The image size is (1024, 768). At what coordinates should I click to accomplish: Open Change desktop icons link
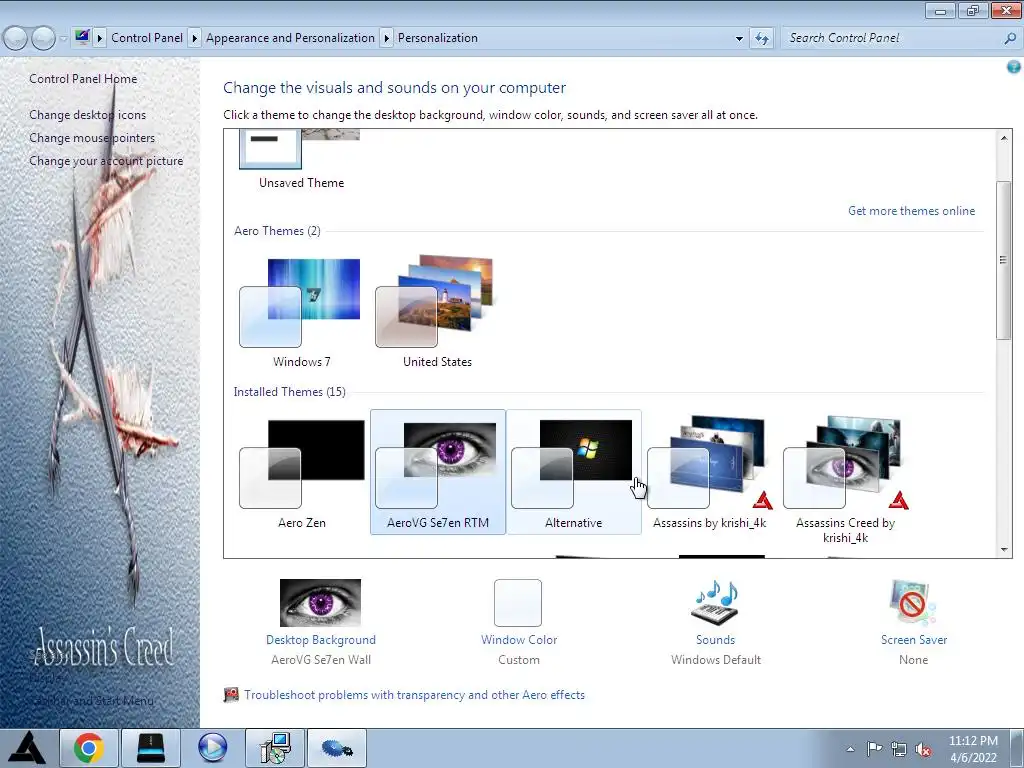(88, 115)
